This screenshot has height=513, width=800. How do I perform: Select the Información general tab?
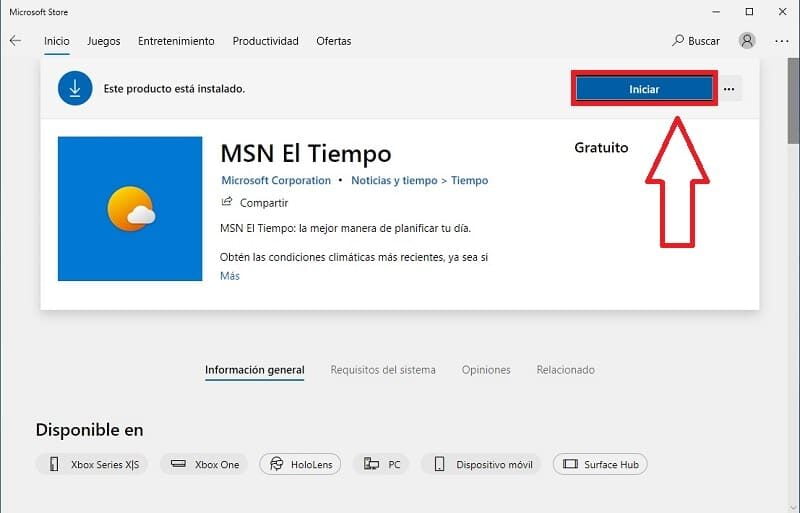(x=255, y=370)
